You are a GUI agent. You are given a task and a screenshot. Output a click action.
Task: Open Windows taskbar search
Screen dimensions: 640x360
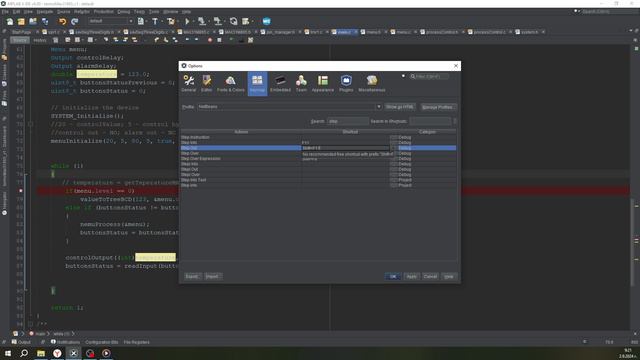click(x=24, y=353)
